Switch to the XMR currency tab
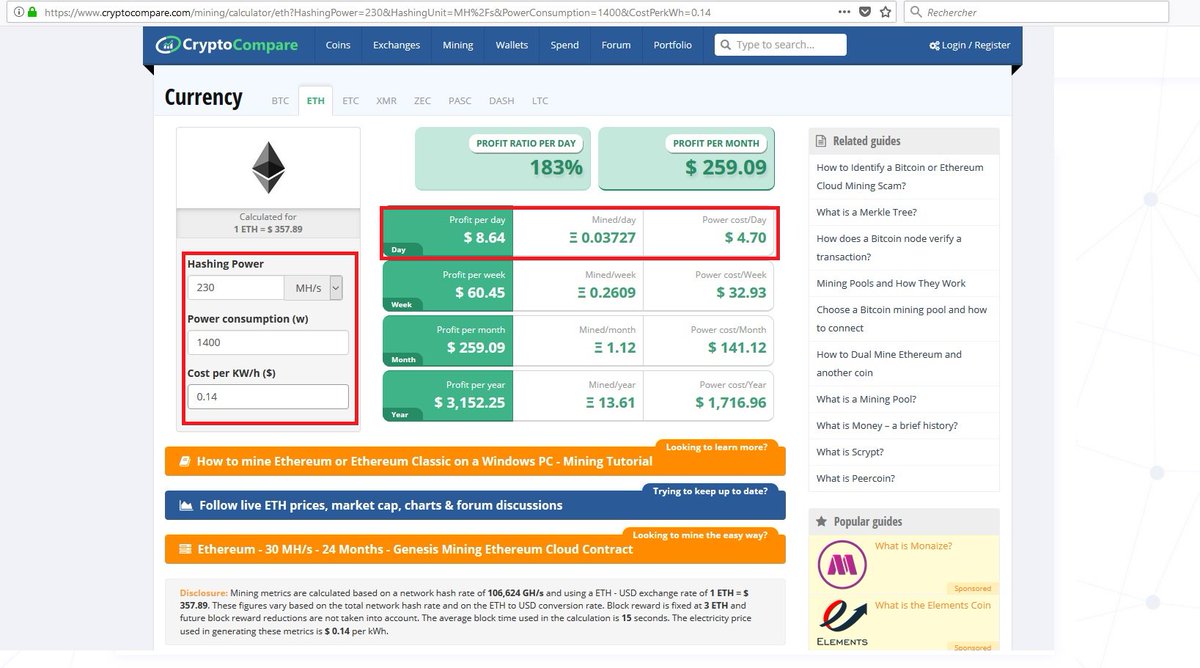The width and height of the screenshot is (1200, 668). pos(386,101)
